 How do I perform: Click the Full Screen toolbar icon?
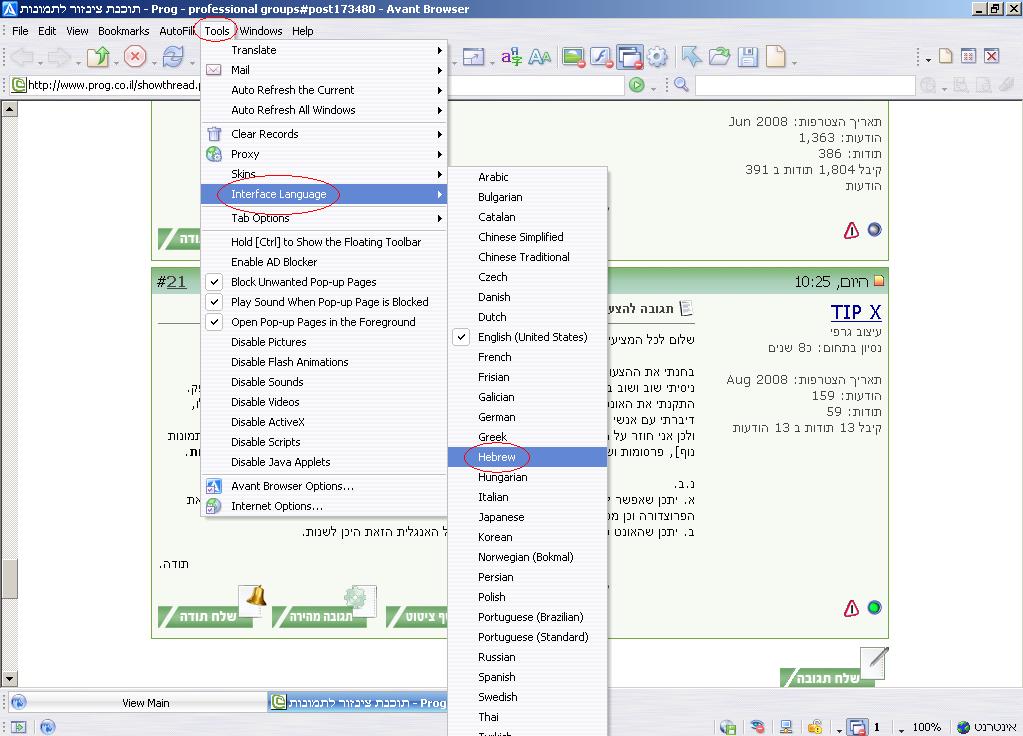[474, 57]
